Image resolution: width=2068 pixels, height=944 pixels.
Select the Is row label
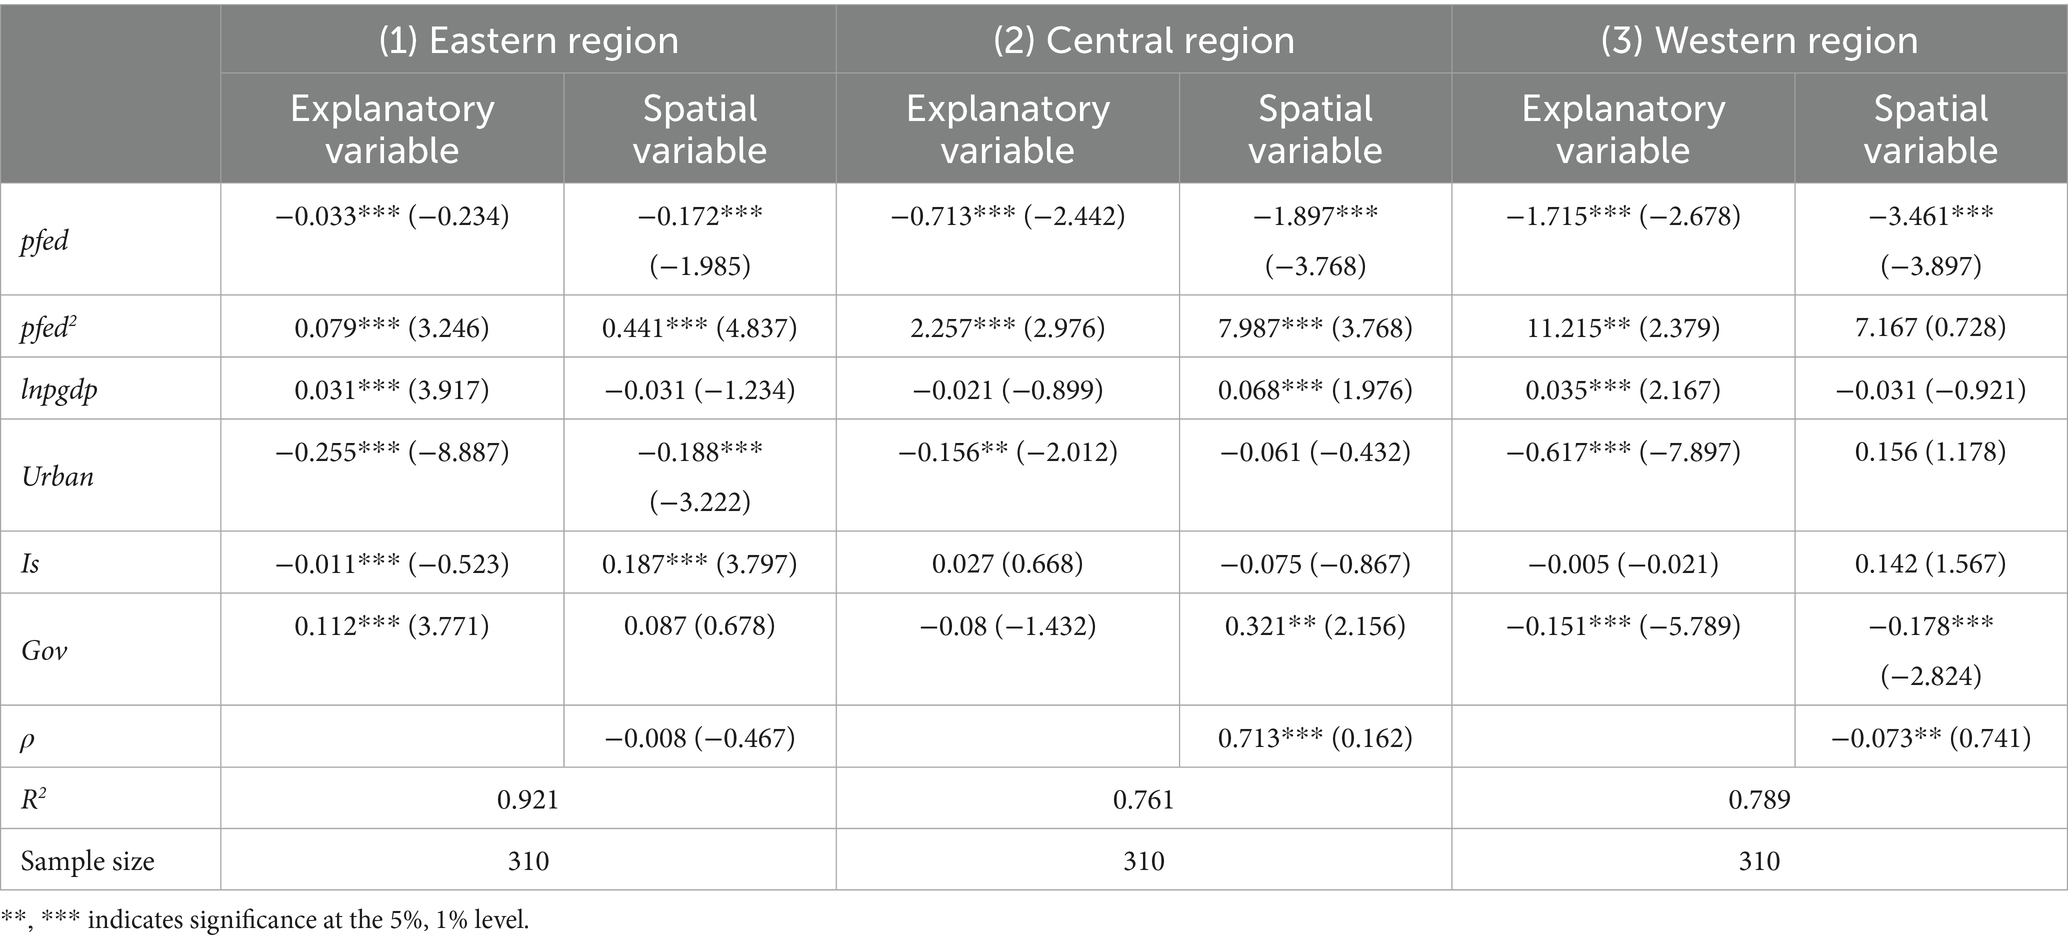30,563
